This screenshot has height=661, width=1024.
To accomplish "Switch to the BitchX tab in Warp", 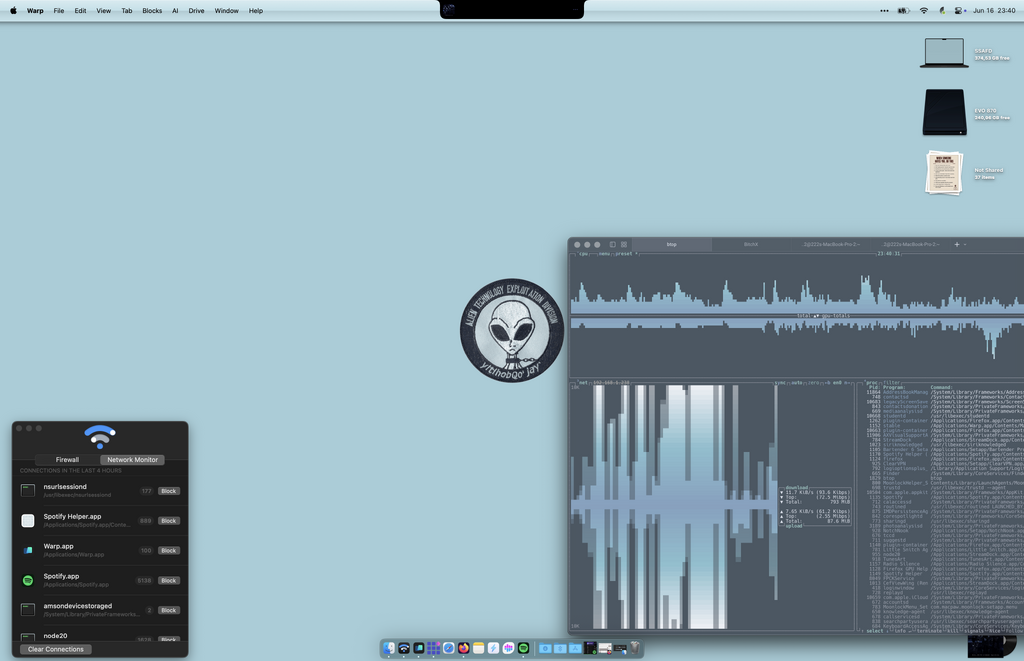I will 751,244.
